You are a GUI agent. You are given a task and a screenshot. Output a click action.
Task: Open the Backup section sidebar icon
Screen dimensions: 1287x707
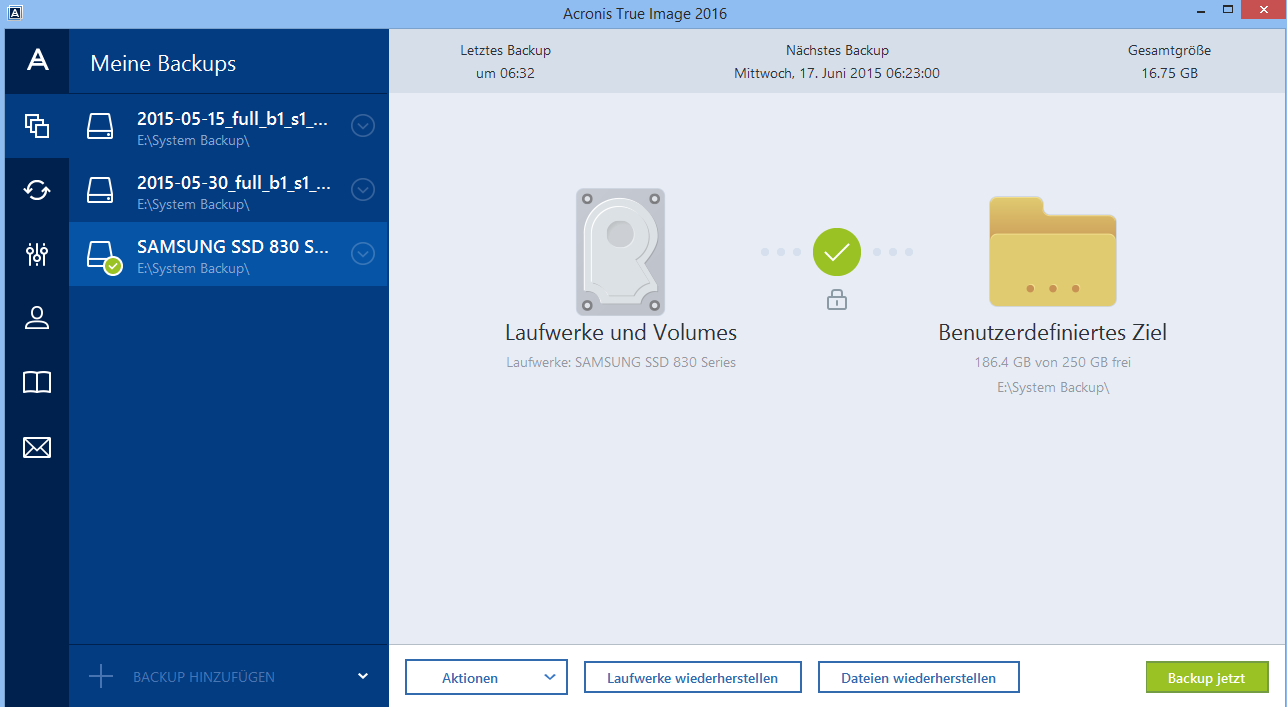(x=37, y=126)
